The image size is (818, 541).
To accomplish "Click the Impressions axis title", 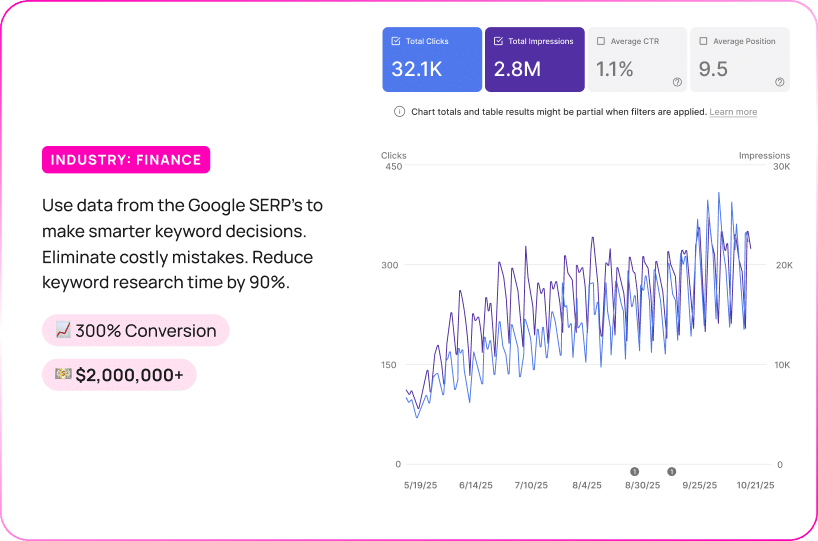I will click(764, 156).
